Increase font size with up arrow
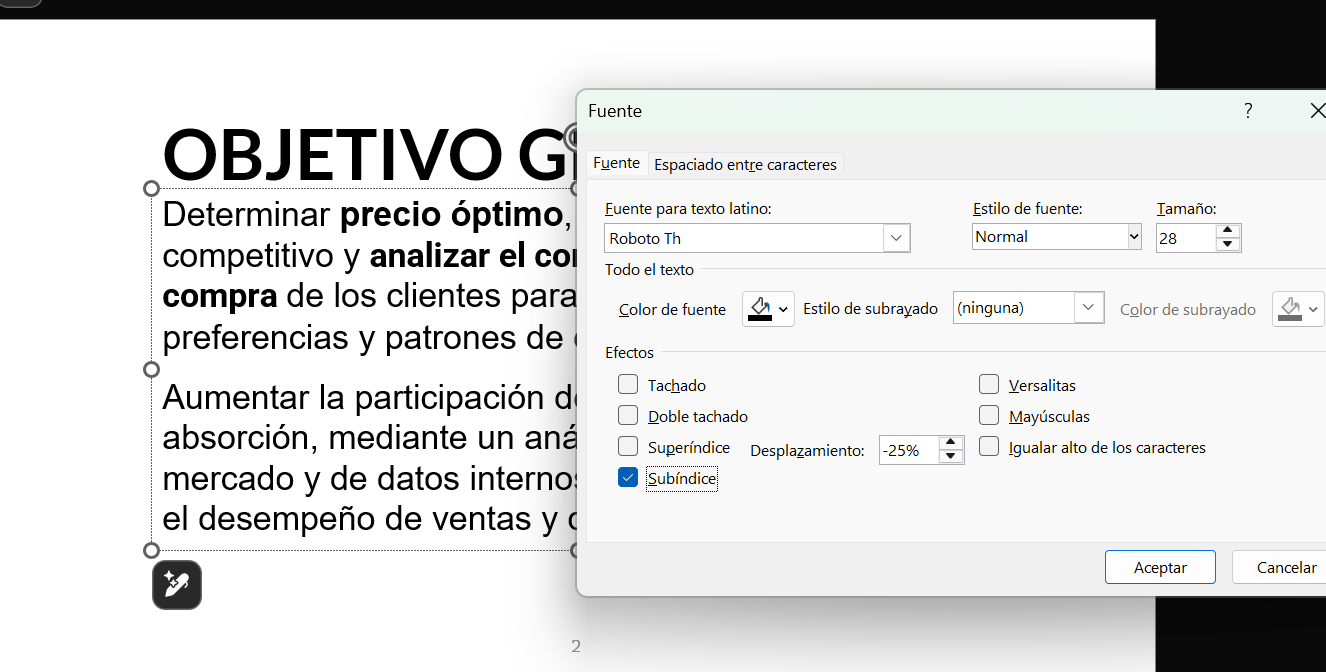 (x=1228, y=231)
